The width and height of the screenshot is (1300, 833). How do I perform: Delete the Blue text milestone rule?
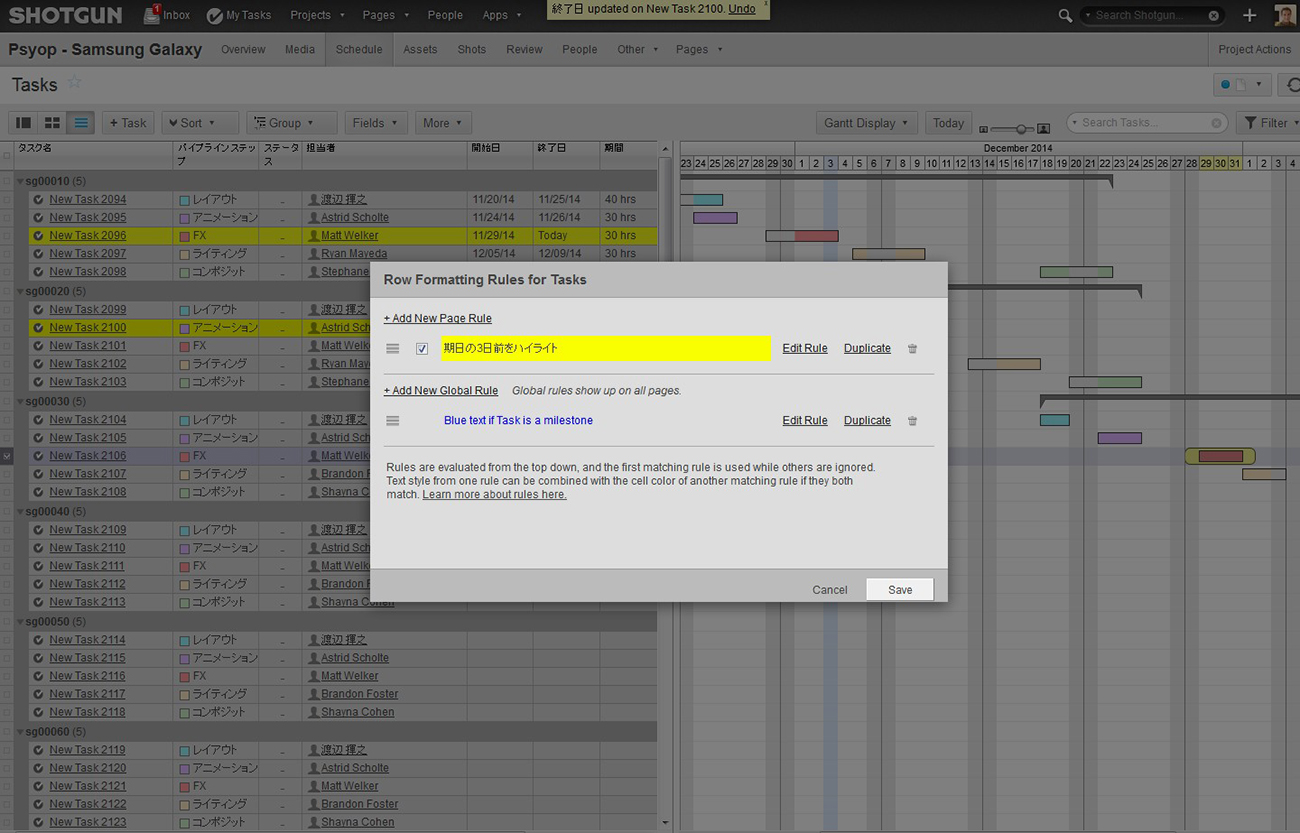pos(912,421)
